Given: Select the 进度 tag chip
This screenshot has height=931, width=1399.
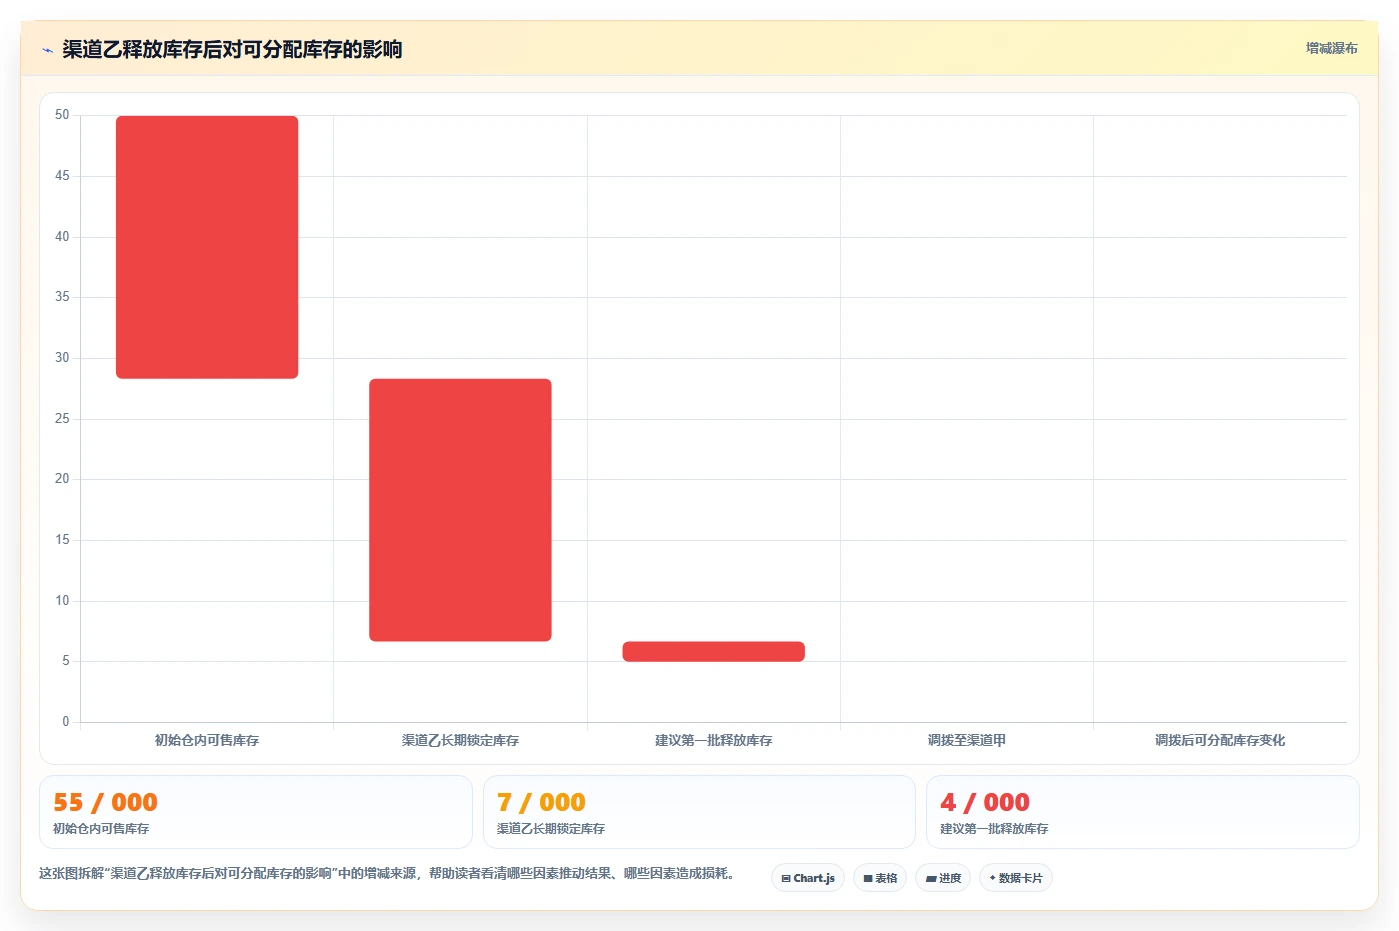Looking at the screenshot, I should tap(943, 878).
